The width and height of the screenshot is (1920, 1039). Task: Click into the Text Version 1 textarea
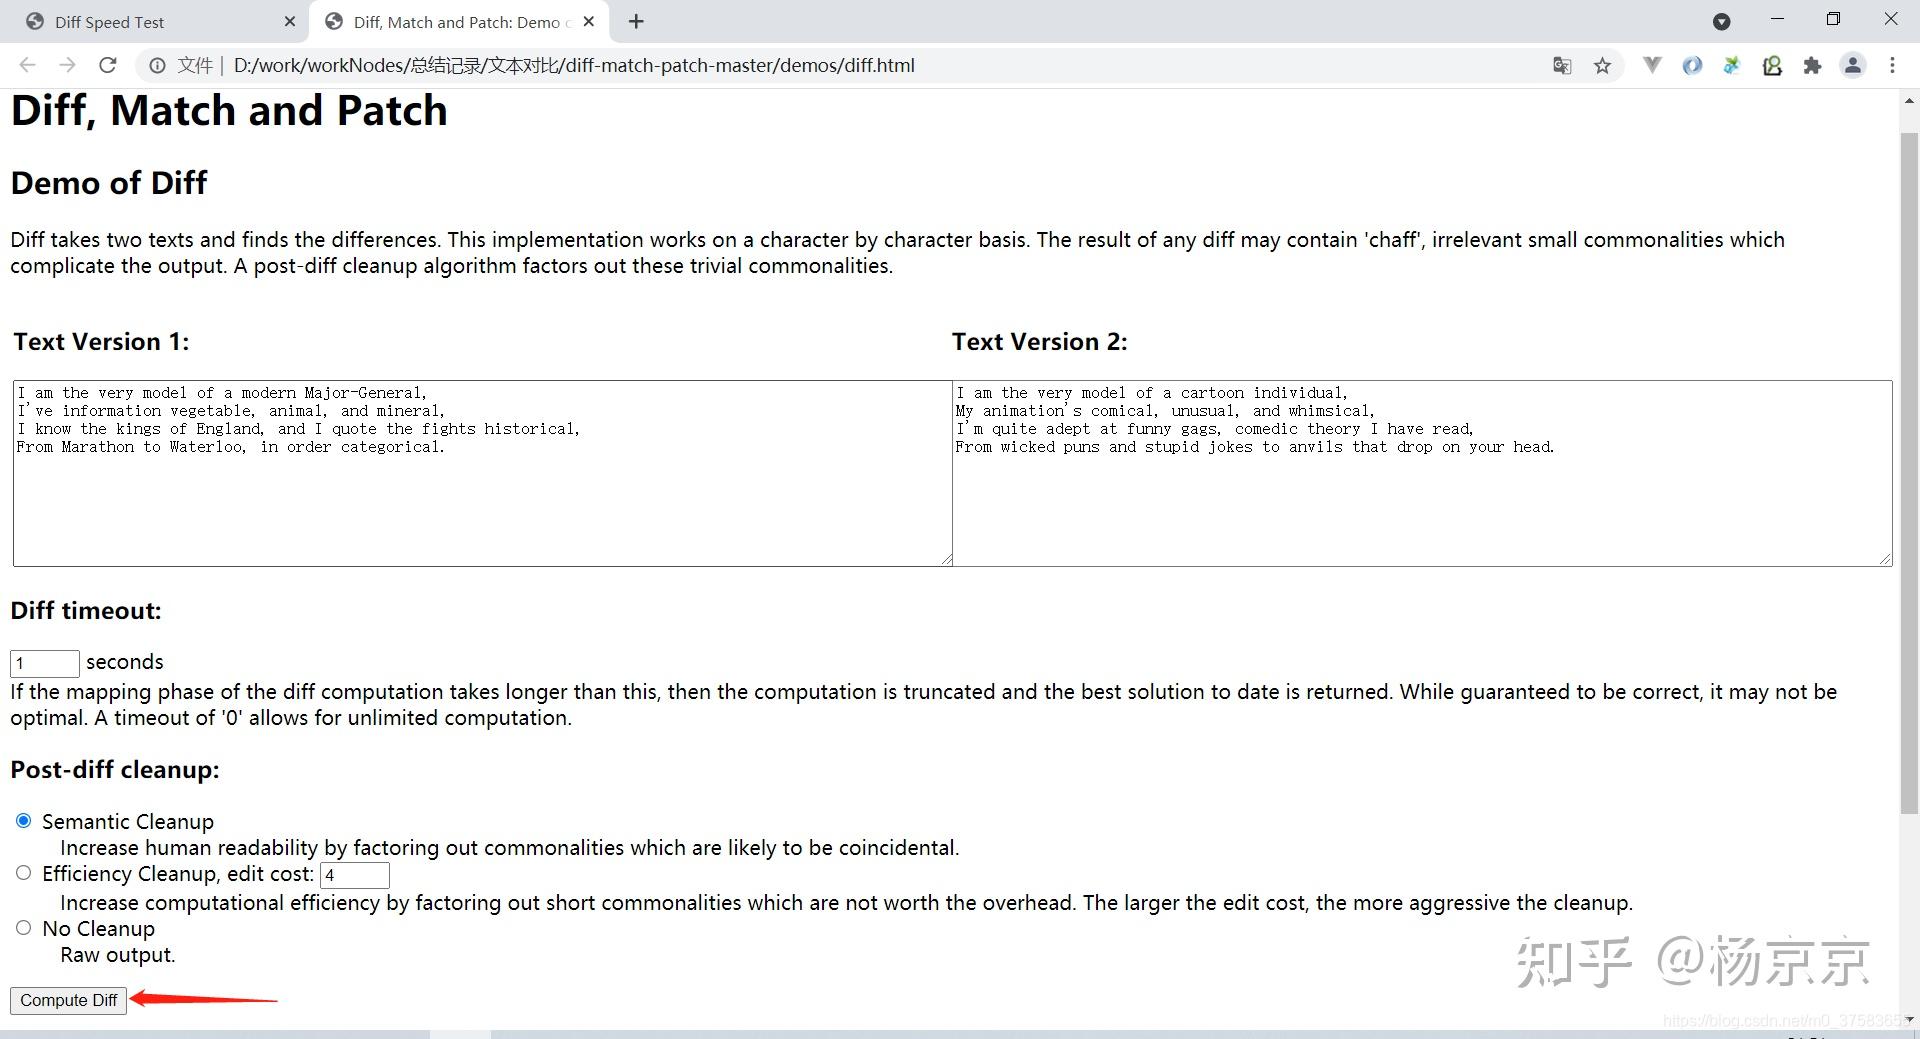pos(482,473)
